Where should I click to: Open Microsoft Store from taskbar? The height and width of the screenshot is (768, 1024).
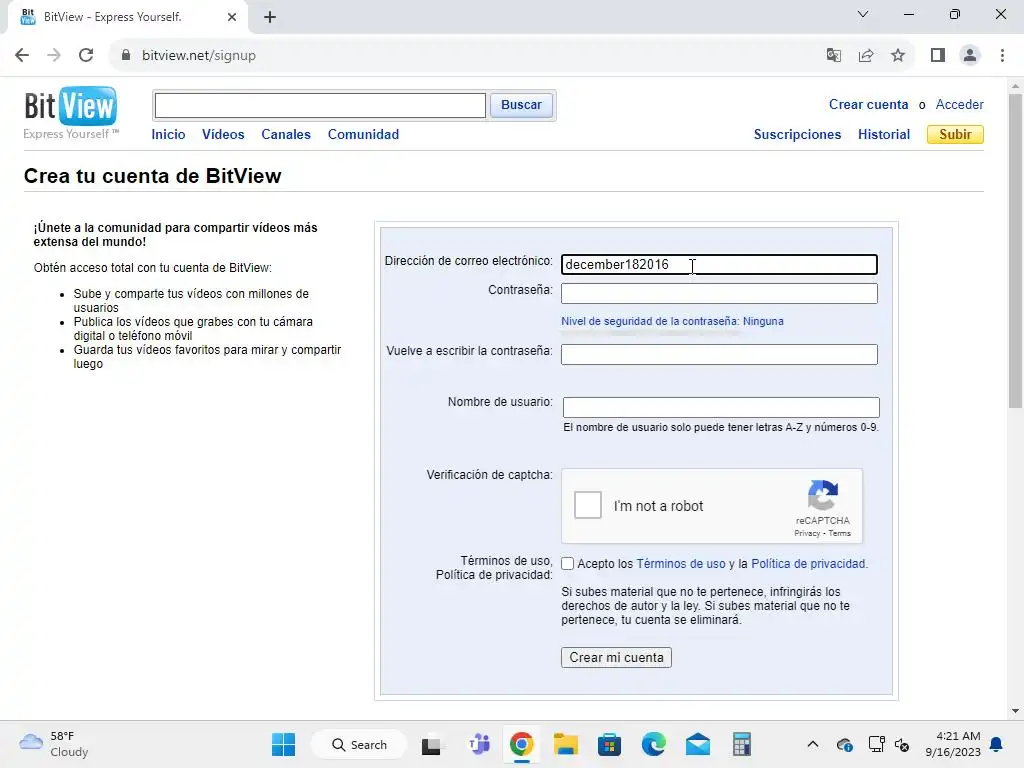pyautogui.click(x=609, y=744)
